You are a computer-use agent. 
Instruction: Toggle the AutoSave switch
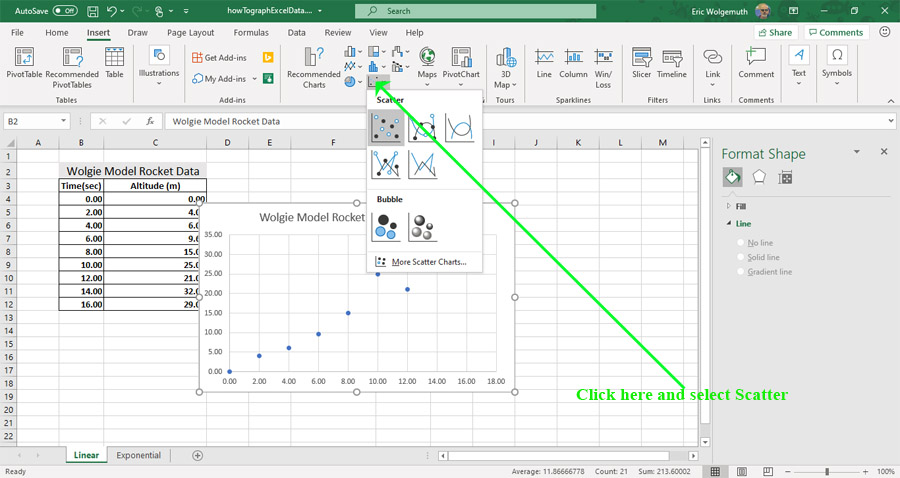pyautogui.click(x=65, y=11)
